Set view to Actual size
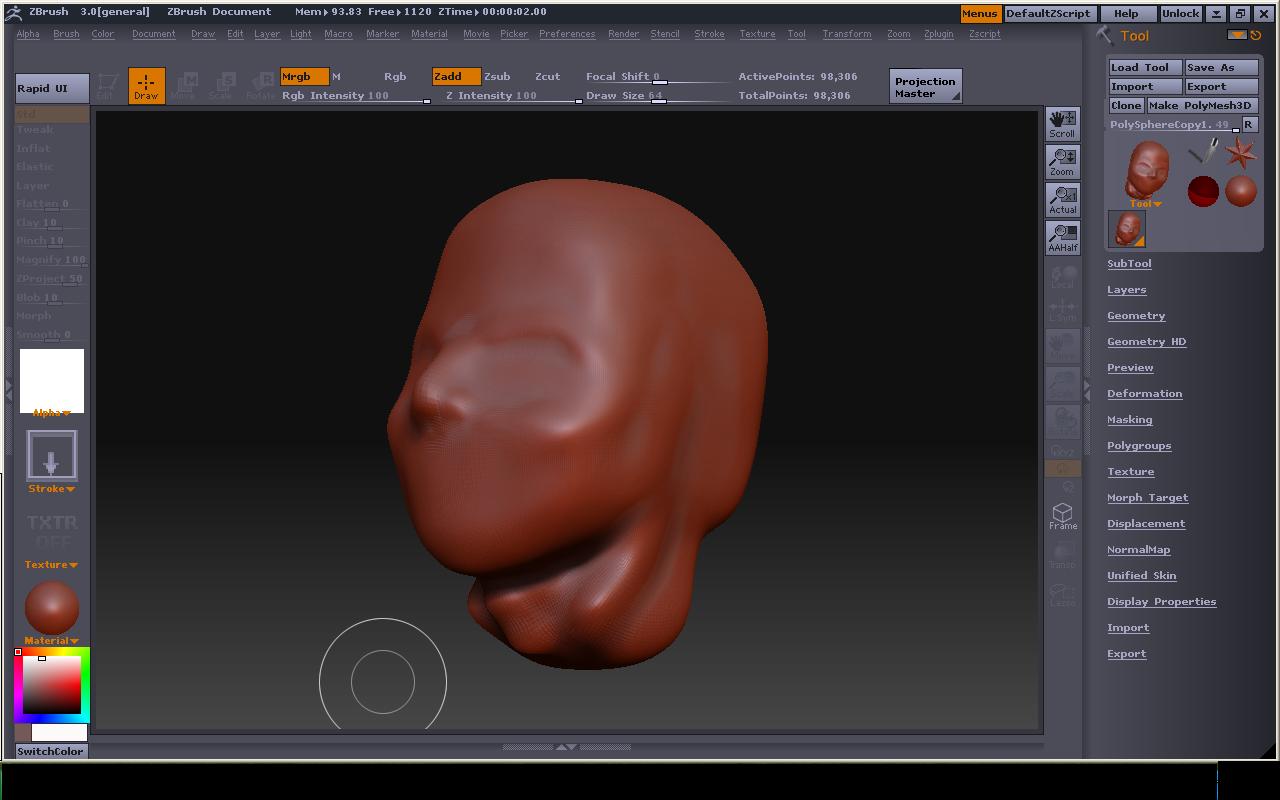This screenshot has width=1280, height=800. tap(1062, 200)
